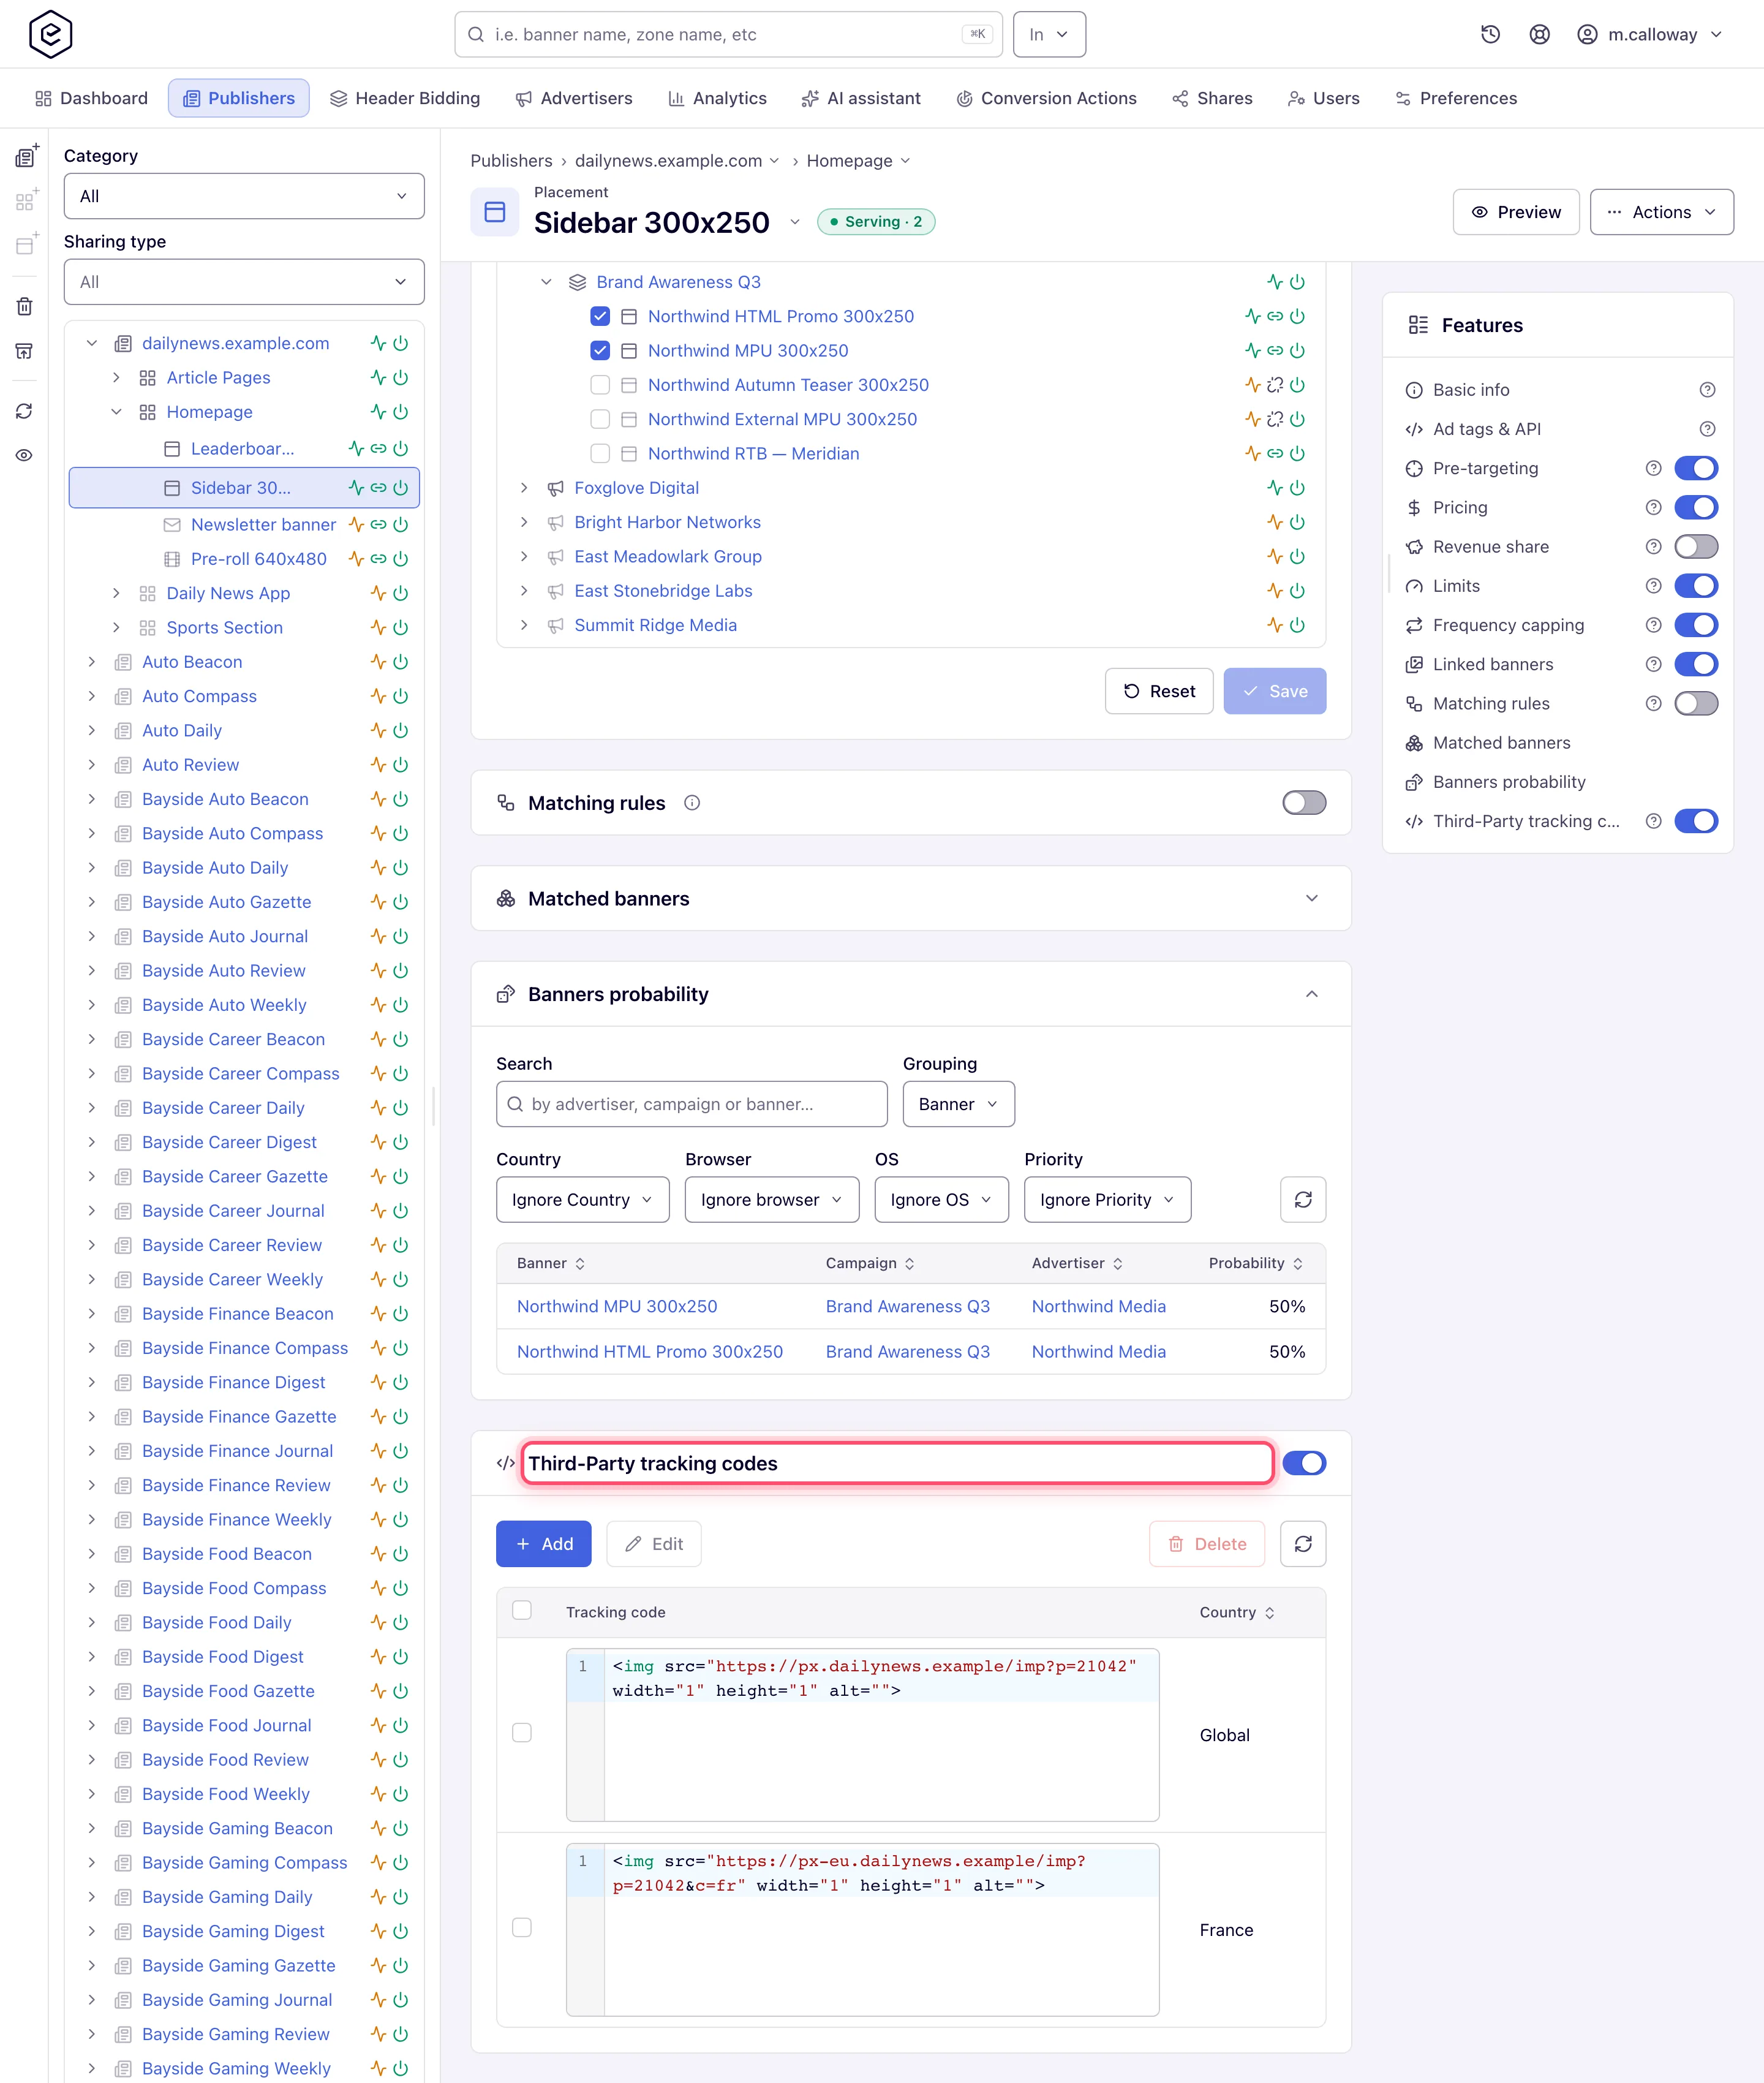Collapse the Banners probability section
The image size is (1764, 2083).
1311,994
